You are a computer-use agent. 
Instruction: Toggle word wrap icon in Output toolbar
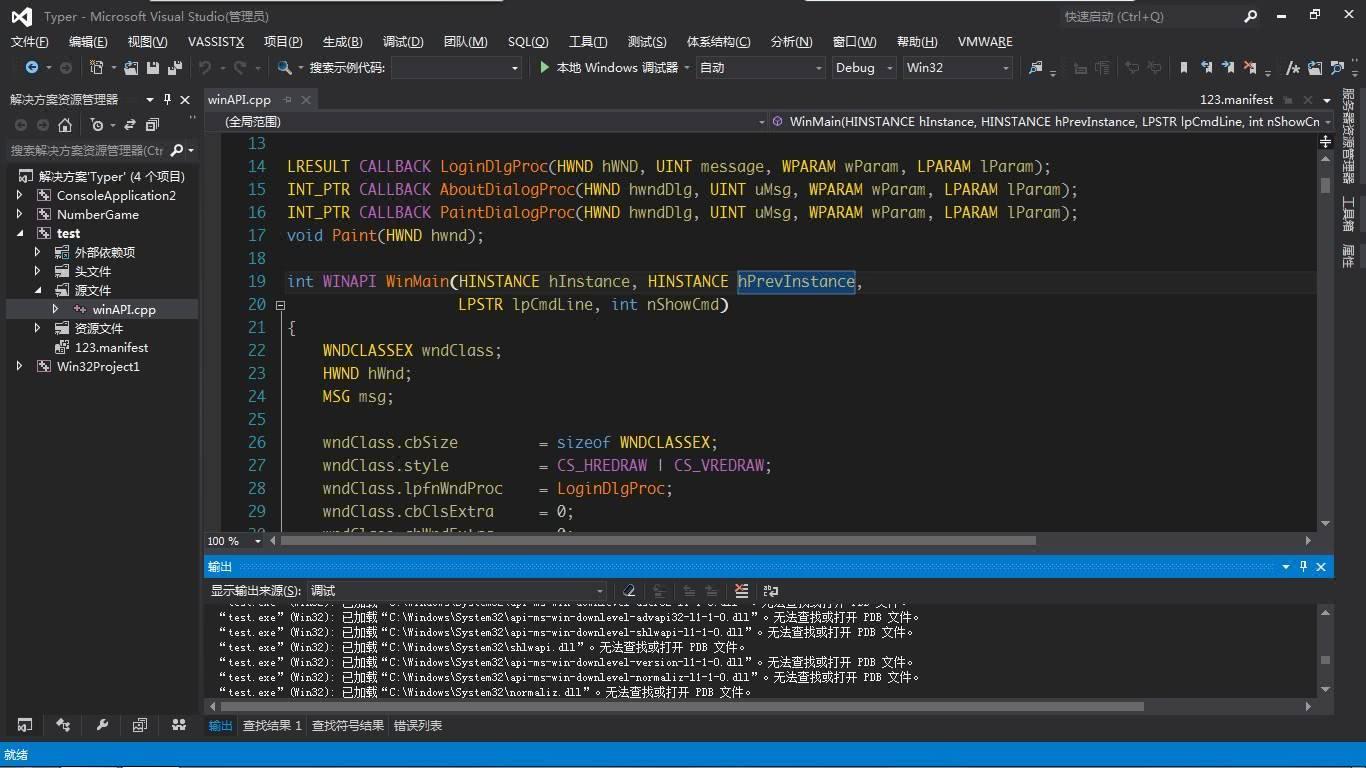[x=770, y=591]
